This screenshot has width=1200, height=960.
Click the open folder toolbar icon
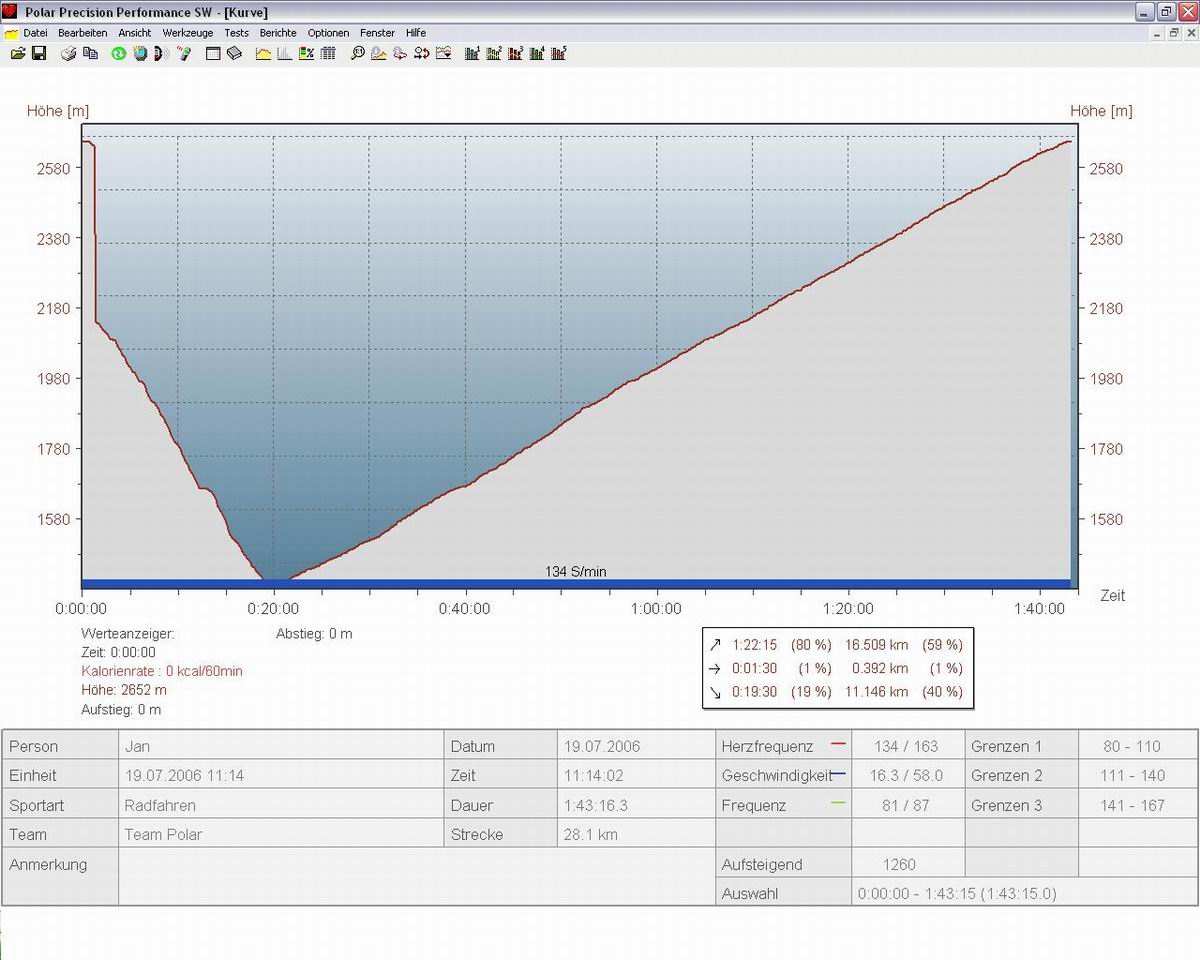(18, 53)
